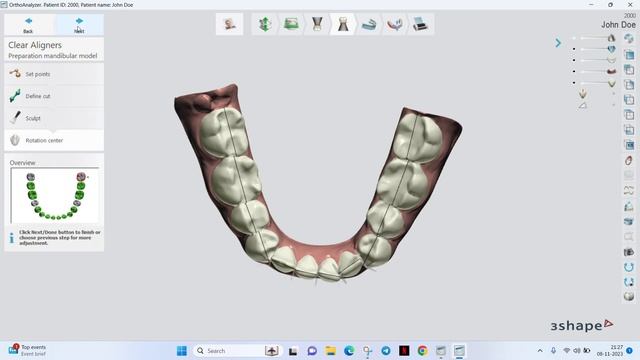
Task: Select the third cube view orientation icon
Action: [x=629, y=84]
